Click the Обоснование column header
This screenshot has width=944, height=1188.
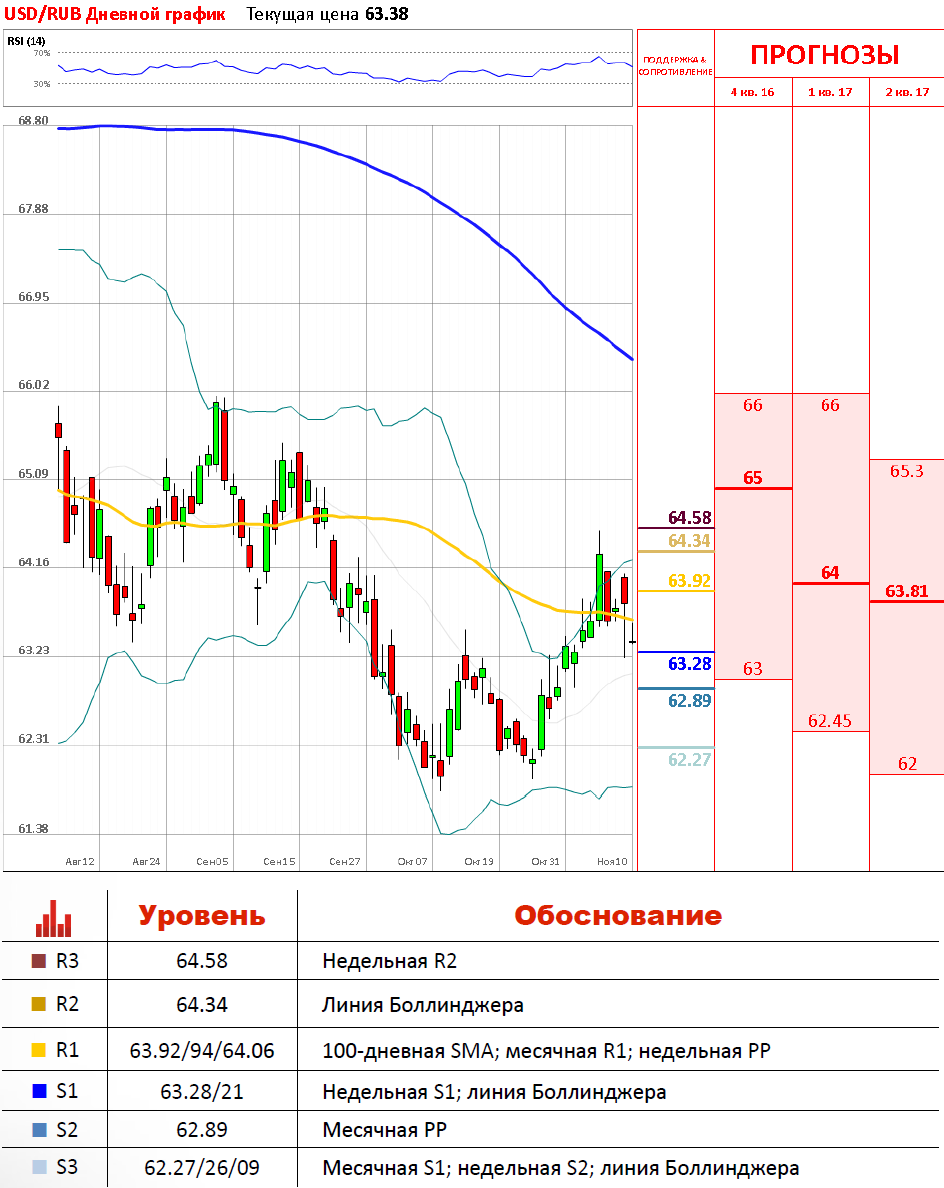pyautogui.click(x=617, y=916)
